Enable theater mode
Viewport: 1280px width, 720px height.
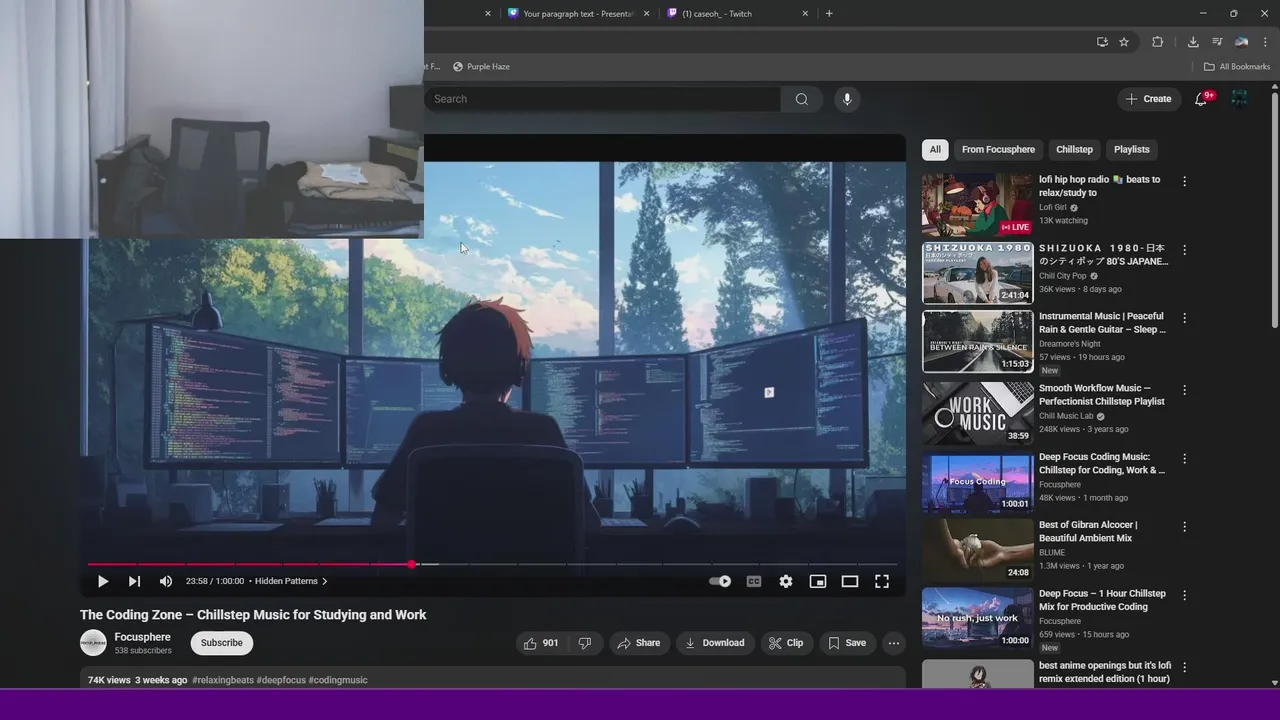(x=850, y=581)
